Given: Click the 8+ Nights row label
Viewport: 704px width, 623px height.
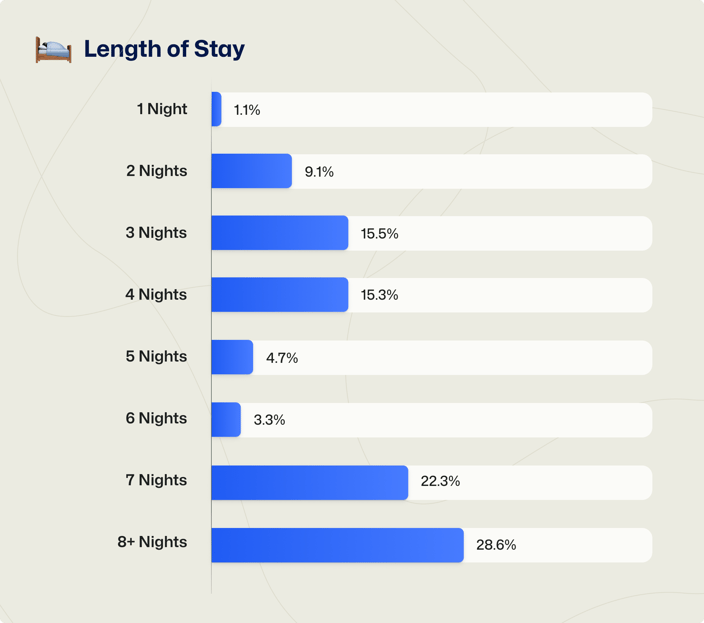Looking at the screenshot, I should point(152,542).
